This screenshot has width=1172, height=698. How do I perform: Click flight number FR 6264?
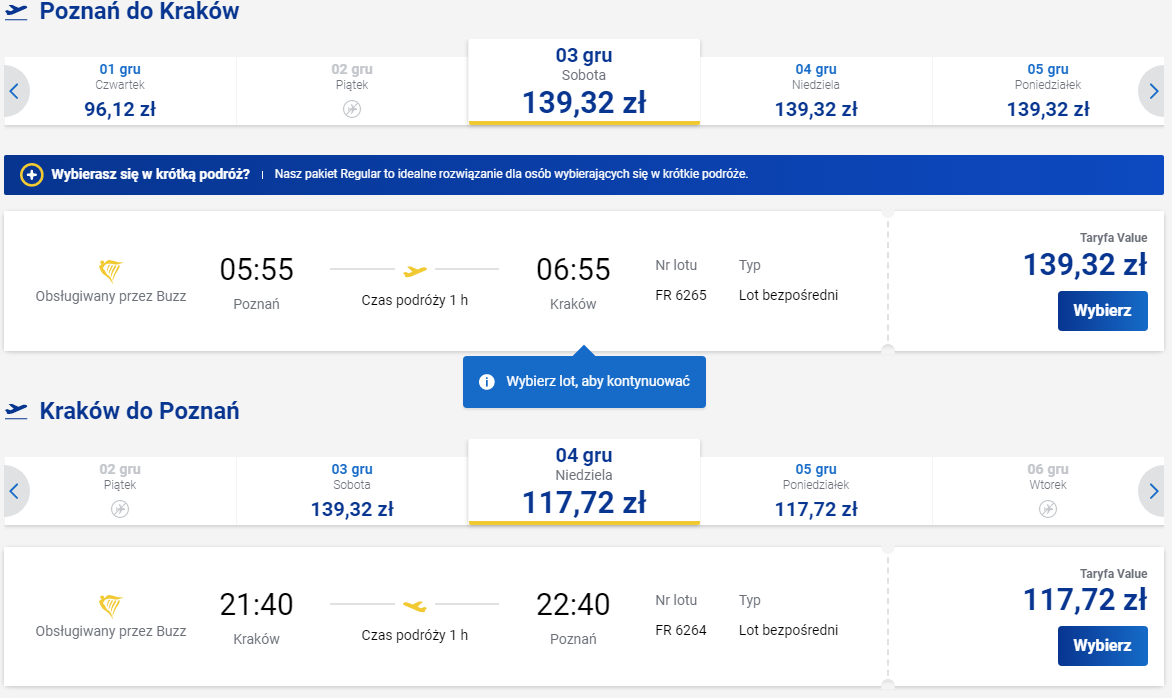[681, 630]
